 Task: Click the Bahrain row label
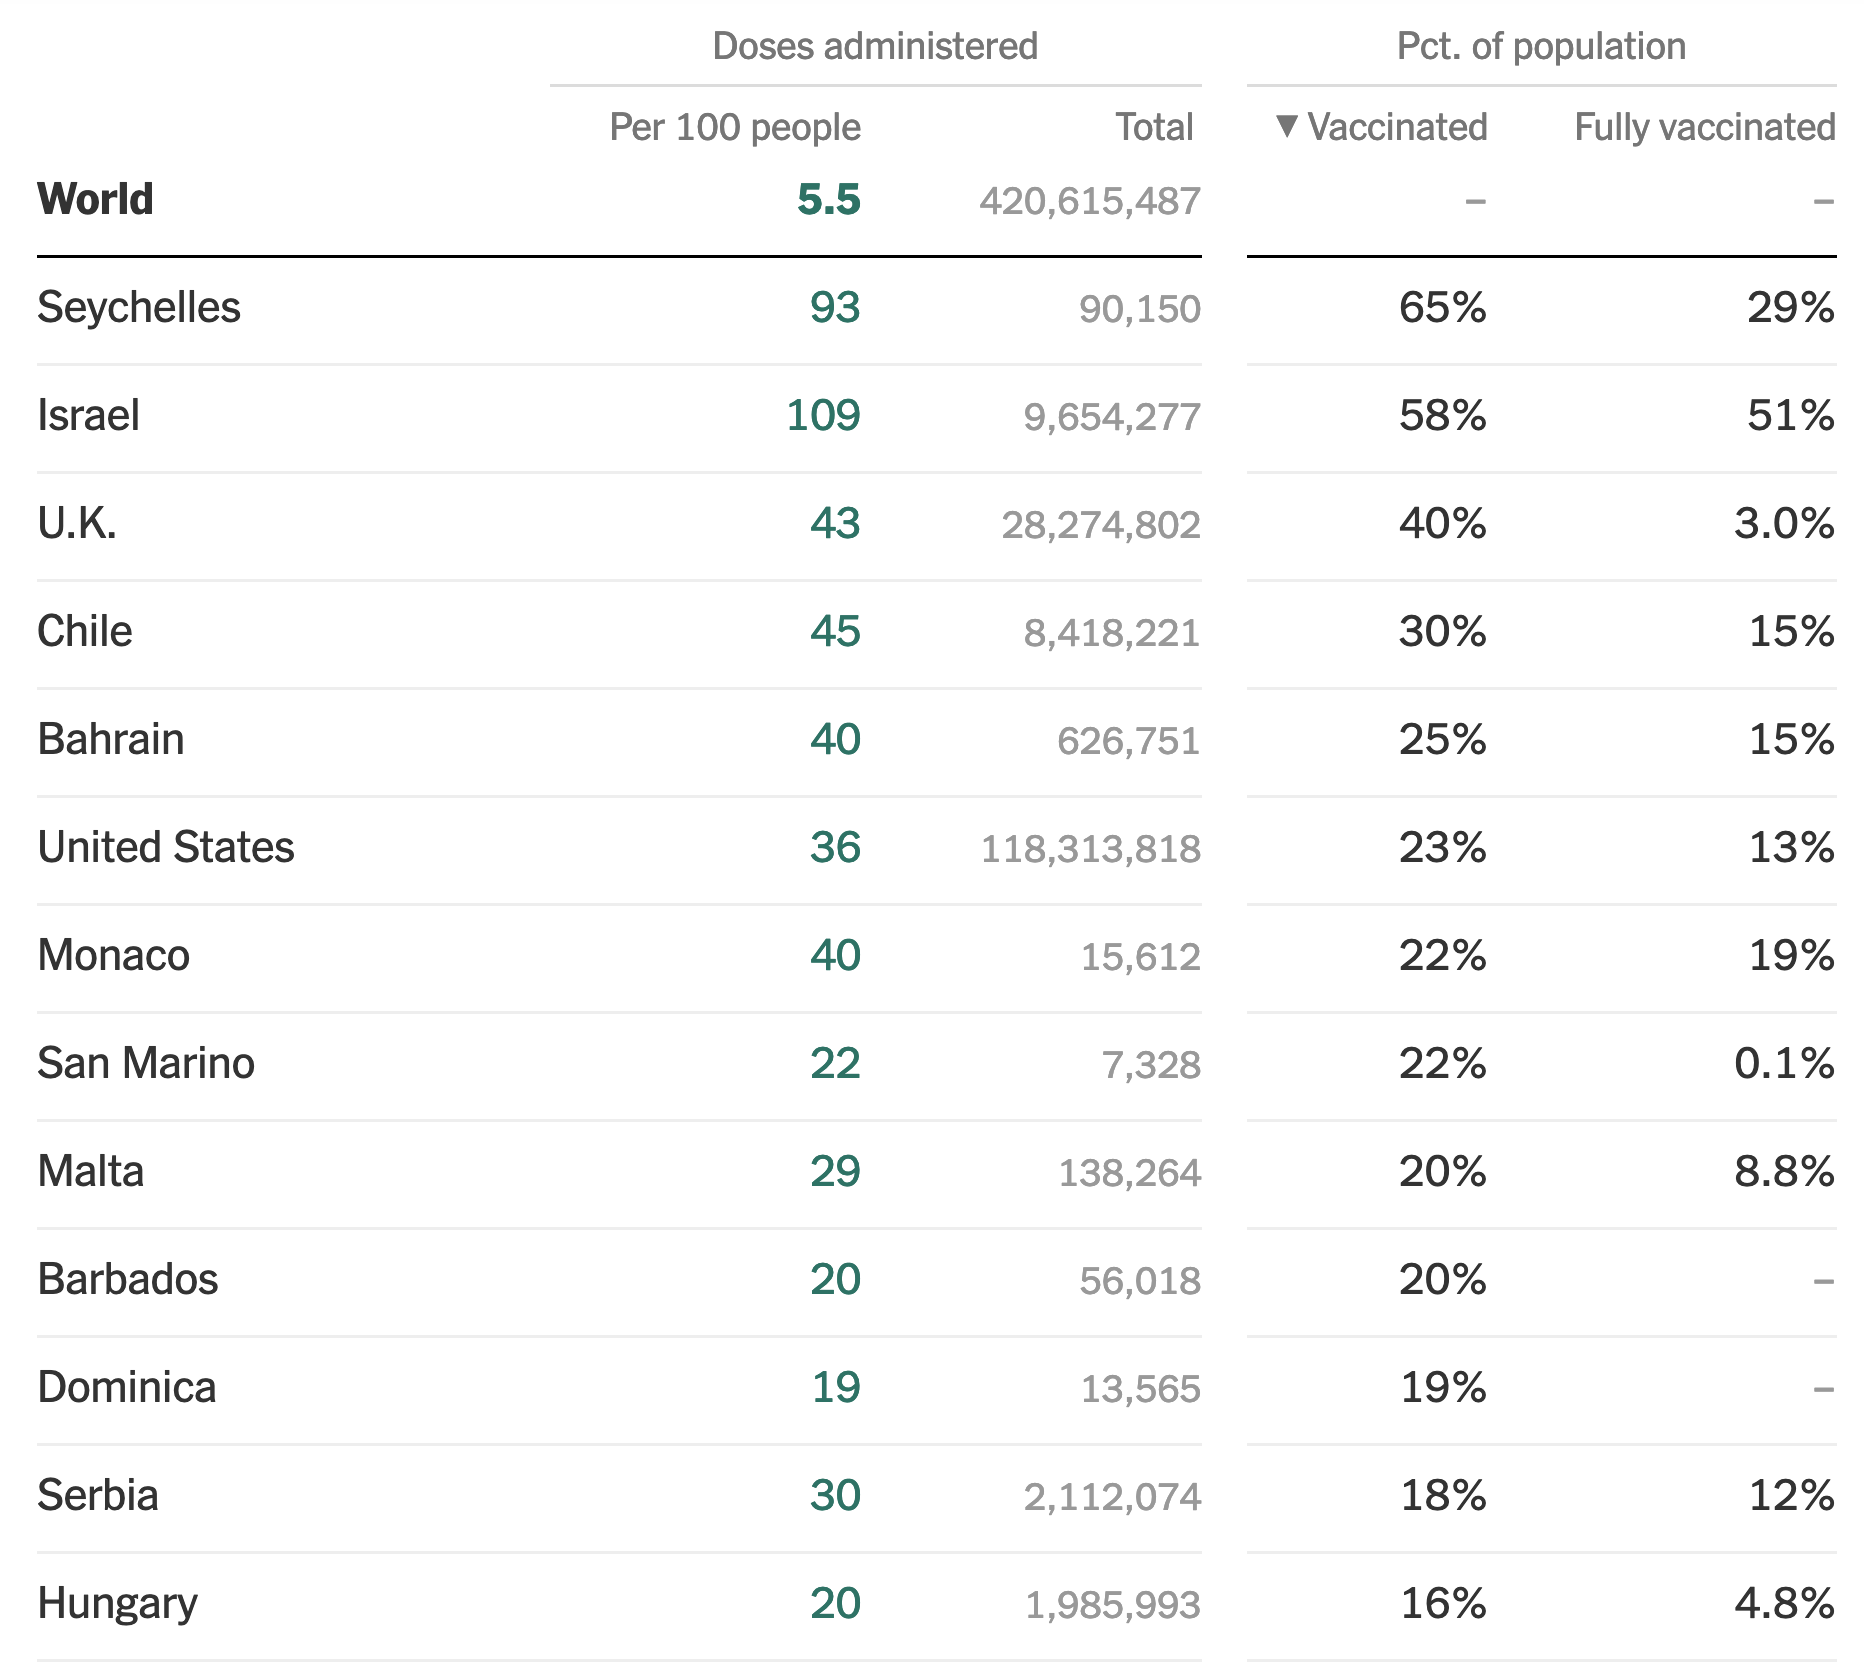[111, 739]
